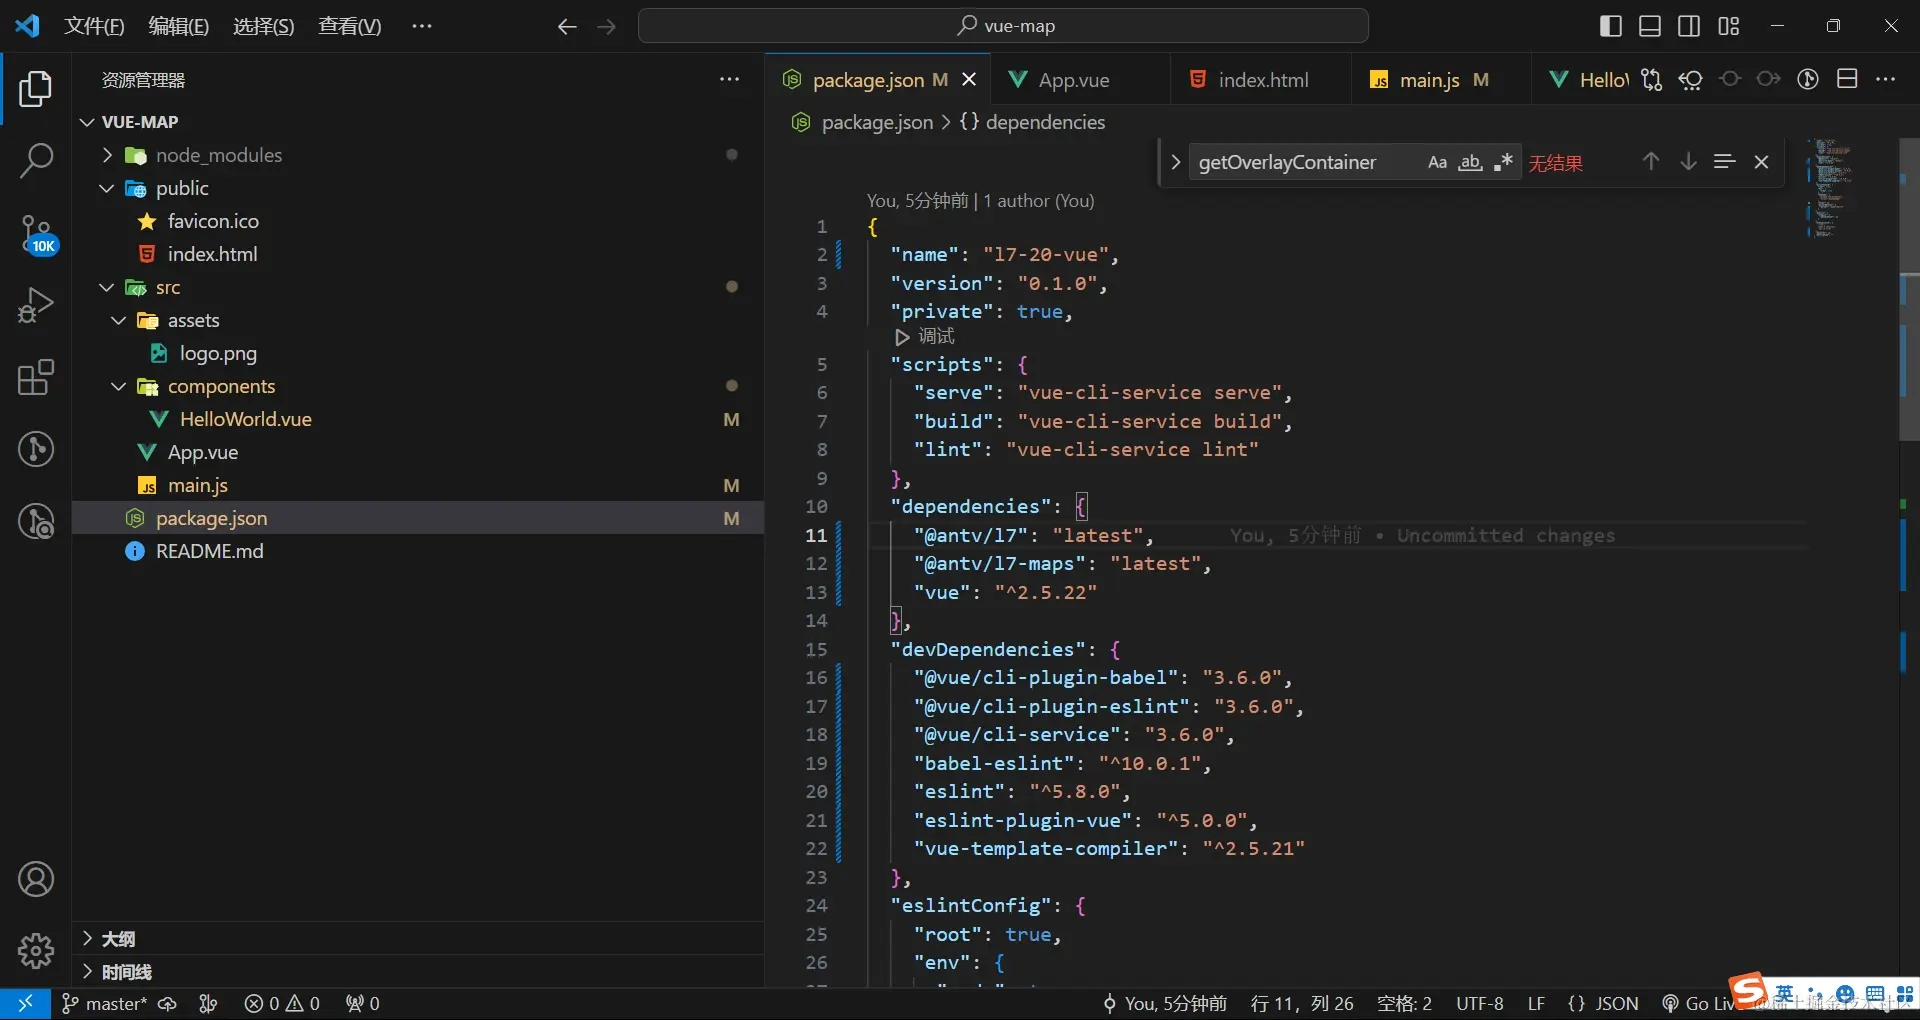The height and width of the screenshot is (1020, 1920).
Task: Close the find widget
Action: click(1761, 162)
